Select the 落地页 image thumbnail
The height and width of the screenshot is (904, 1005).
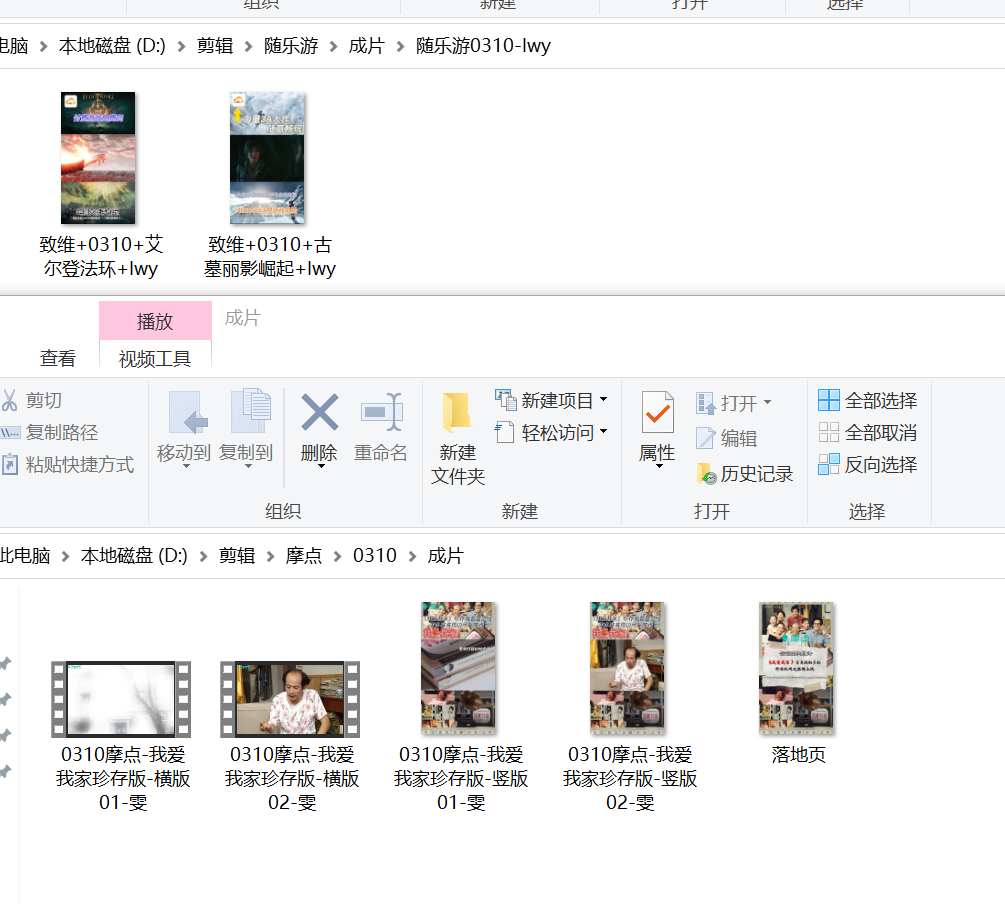pyautogui.click(x=797, y=668)
